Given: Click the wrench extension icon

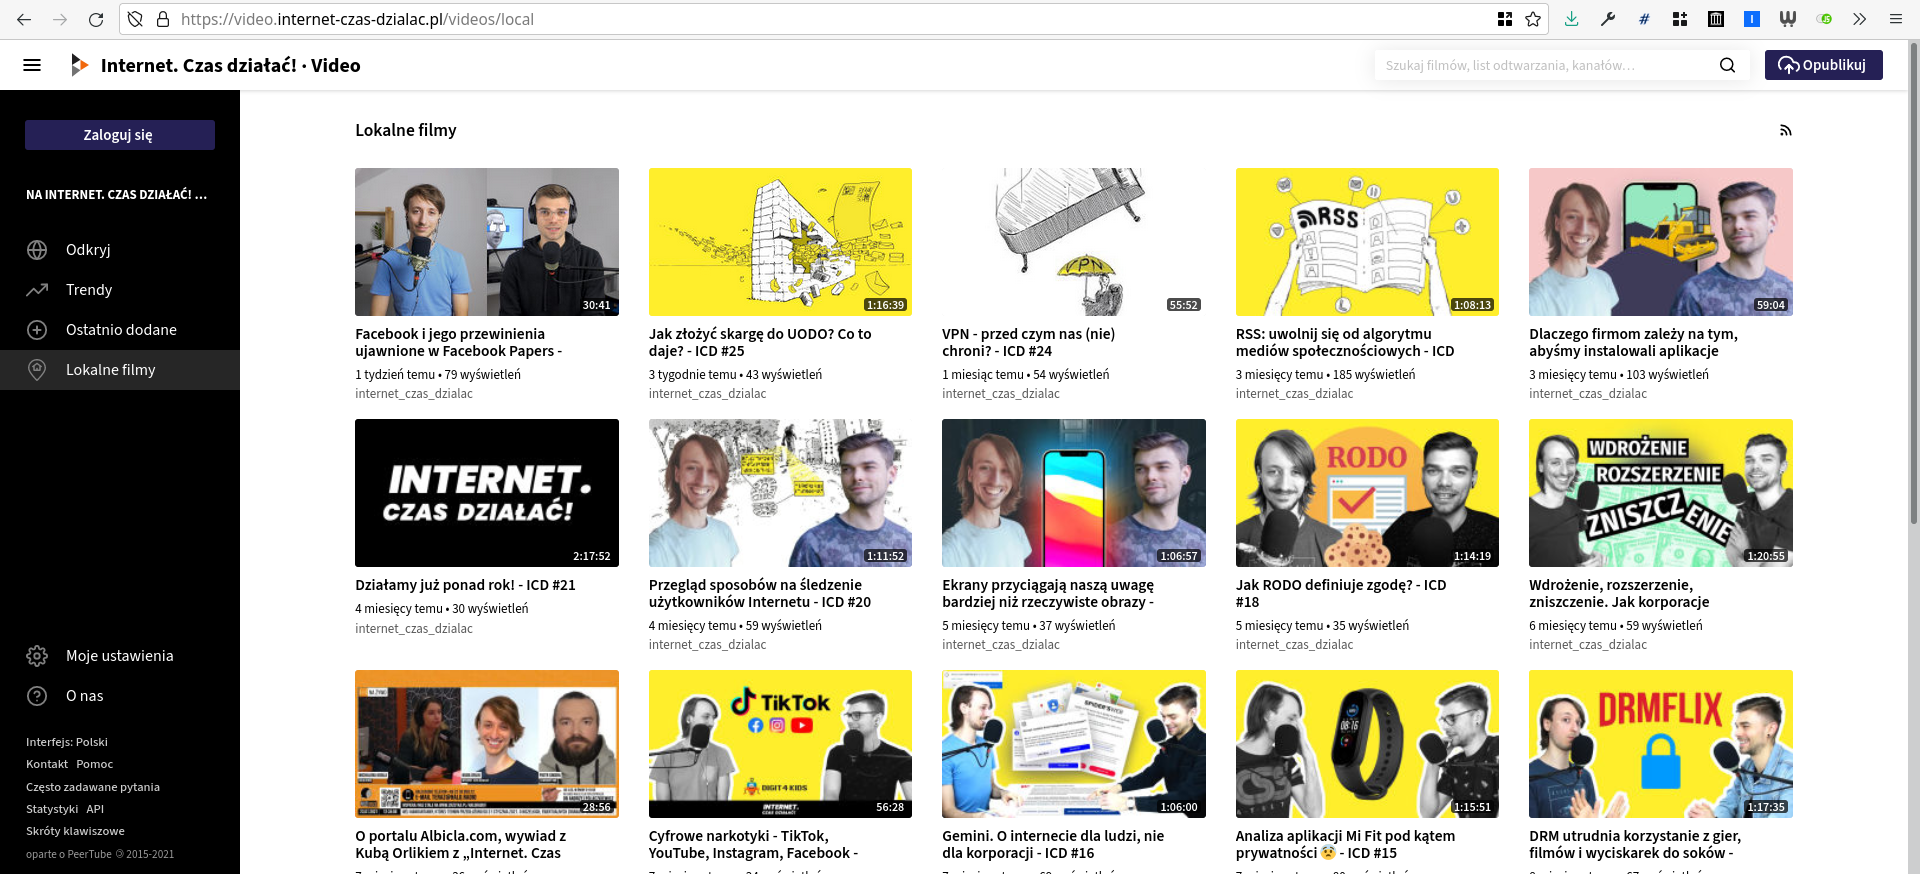Looking at the screenshot, I should [x=1608, y=19].
